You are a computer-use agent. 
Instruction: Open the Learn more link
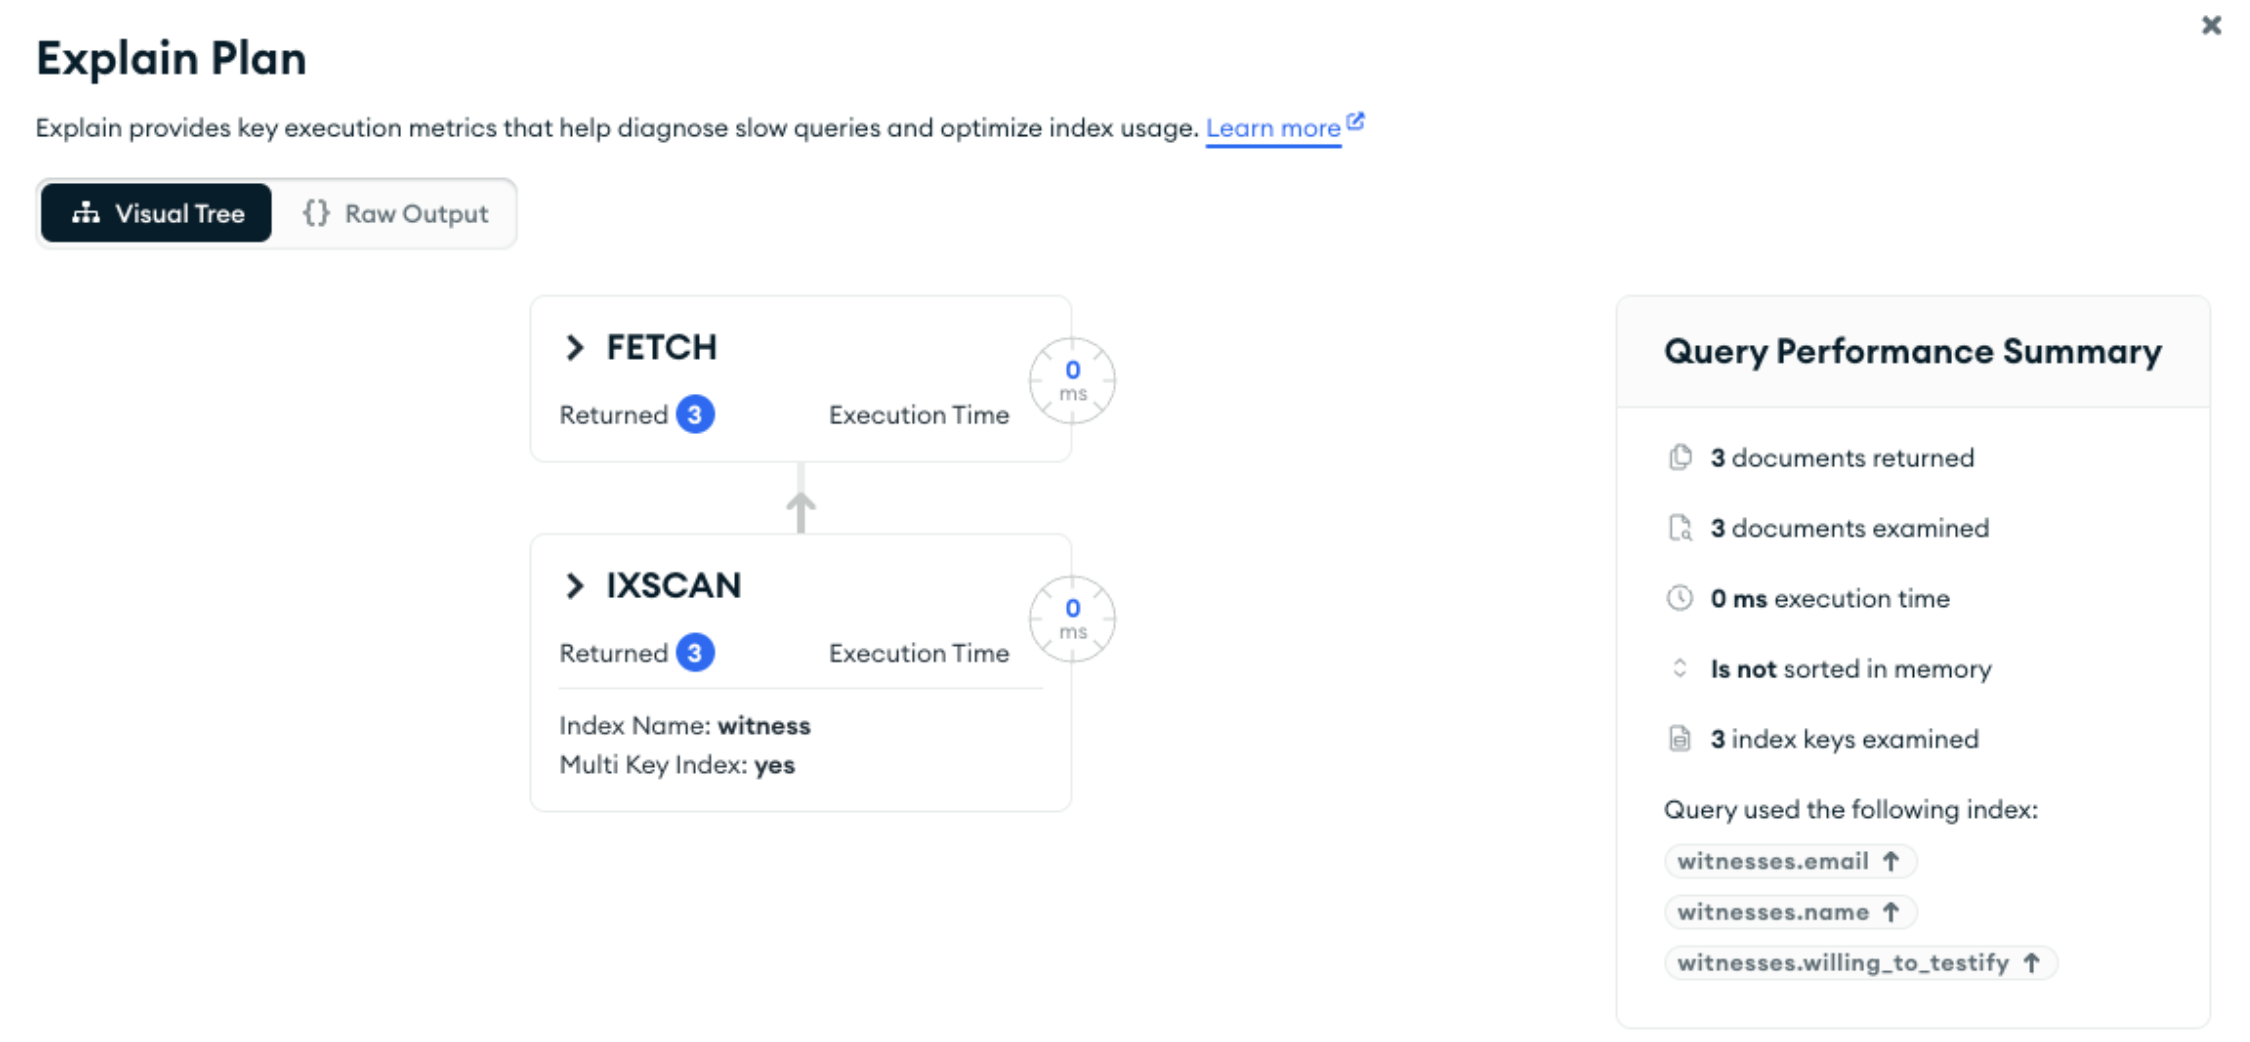pos(1275,128)
